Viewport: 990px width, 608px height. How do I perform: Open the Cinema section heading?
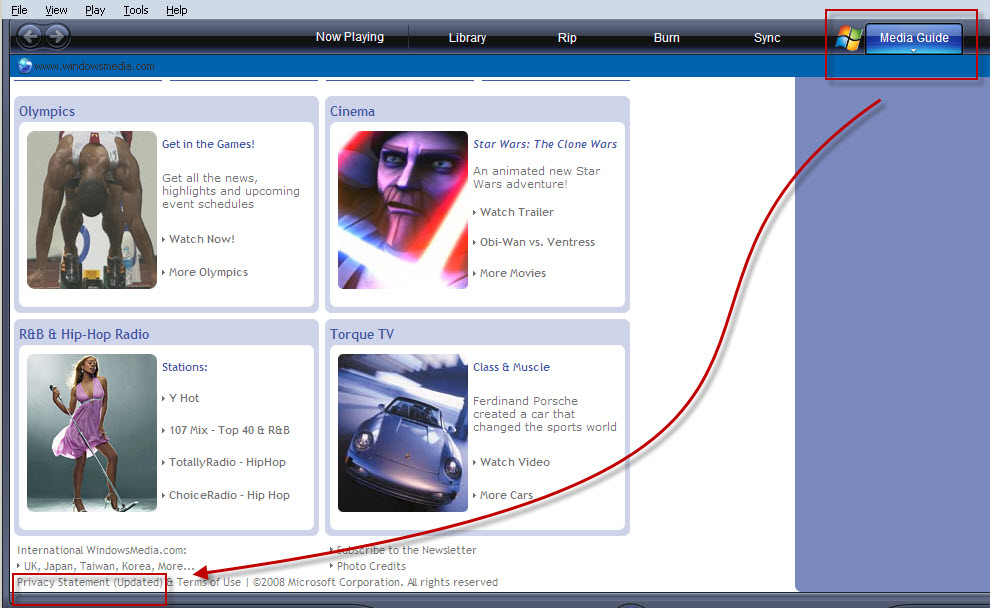pyautogui.click(x=352, y=111)
